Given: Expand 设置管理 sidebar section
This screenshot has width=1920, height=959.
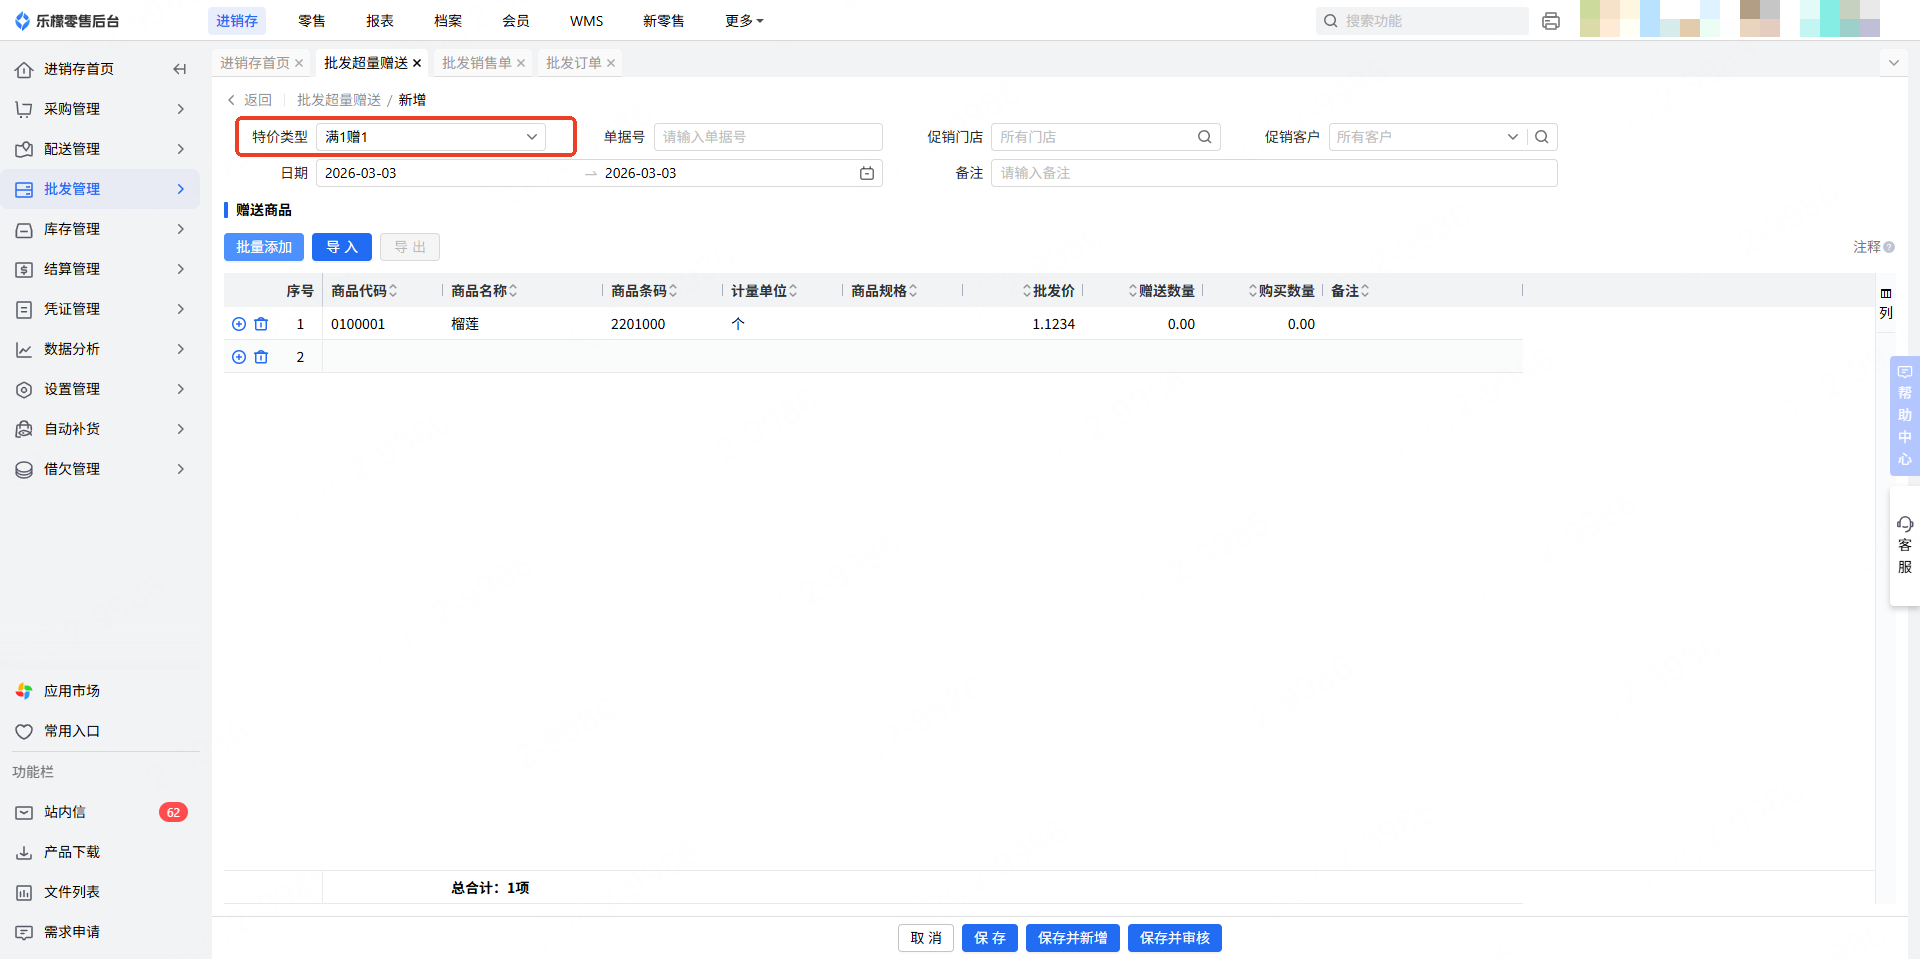Looking at the screenshot, I should coord(100,389).
